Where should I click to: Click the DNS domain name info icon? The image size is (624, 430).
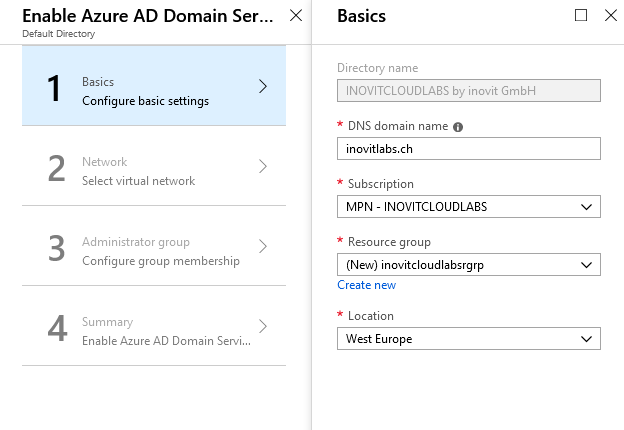tap(458, 127)
